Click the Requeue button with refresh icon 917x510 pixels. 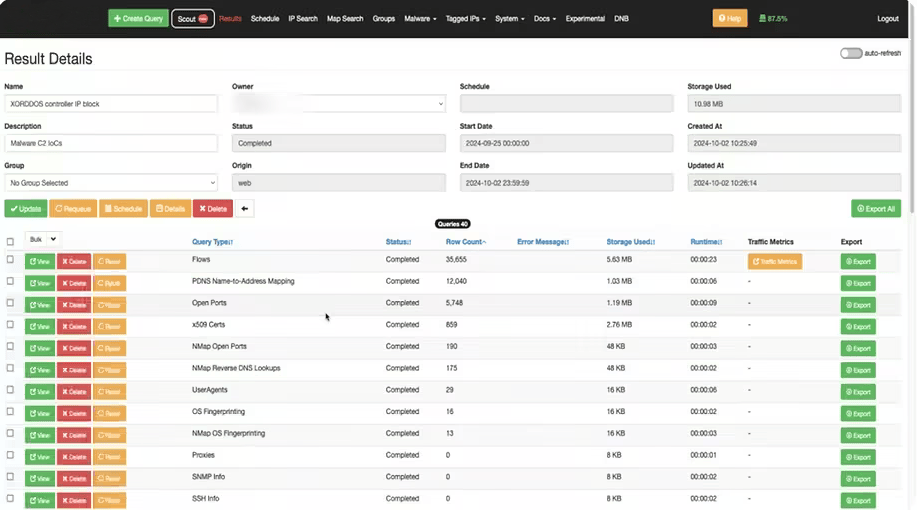coord(73,208)
